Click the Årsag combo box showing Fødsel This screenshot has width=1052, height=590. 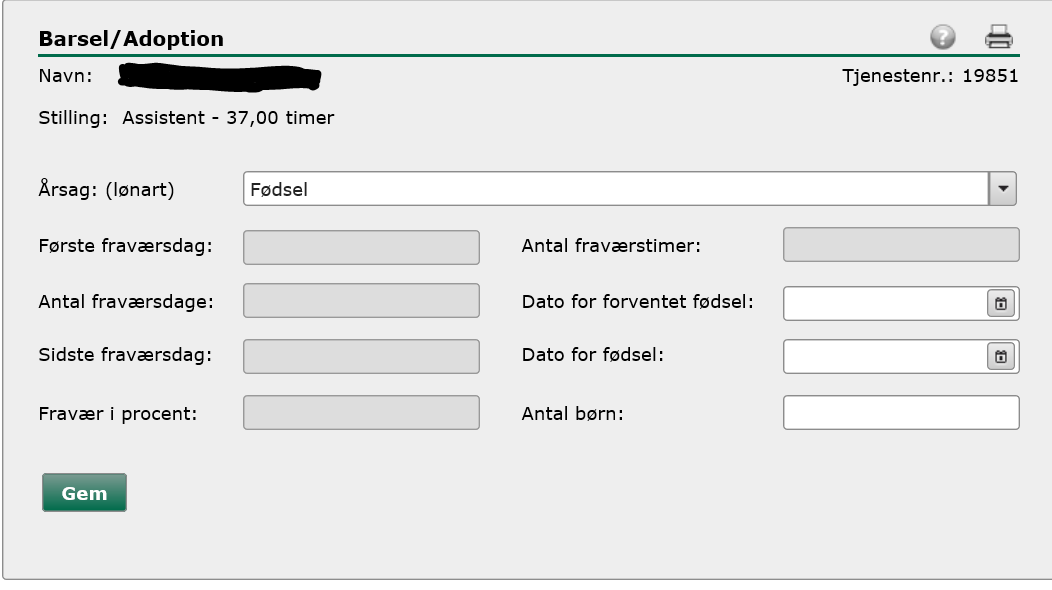(615, 188)
